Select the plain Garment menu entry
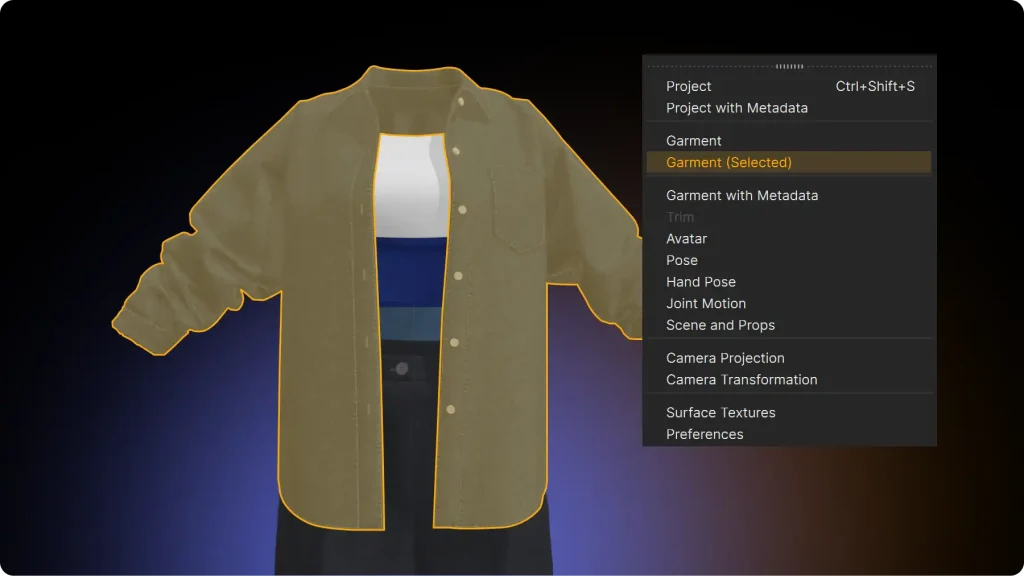1024x576 pixels. pos(694,141)
